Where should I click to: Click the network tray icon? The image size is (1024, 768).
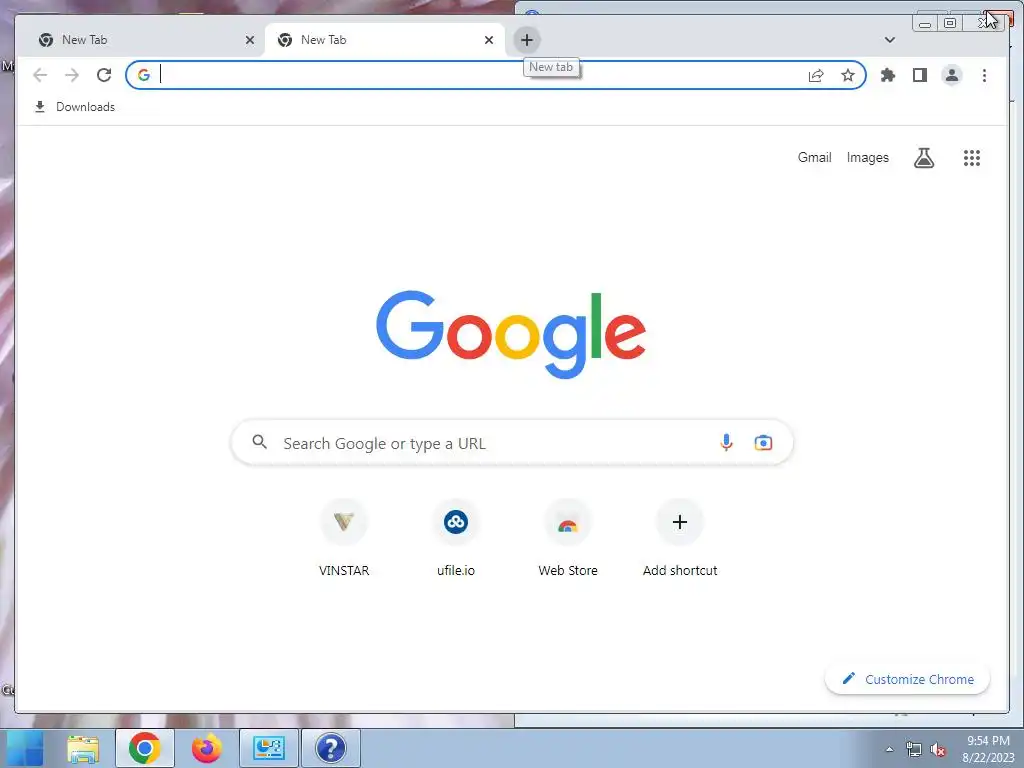click(914, 749)
